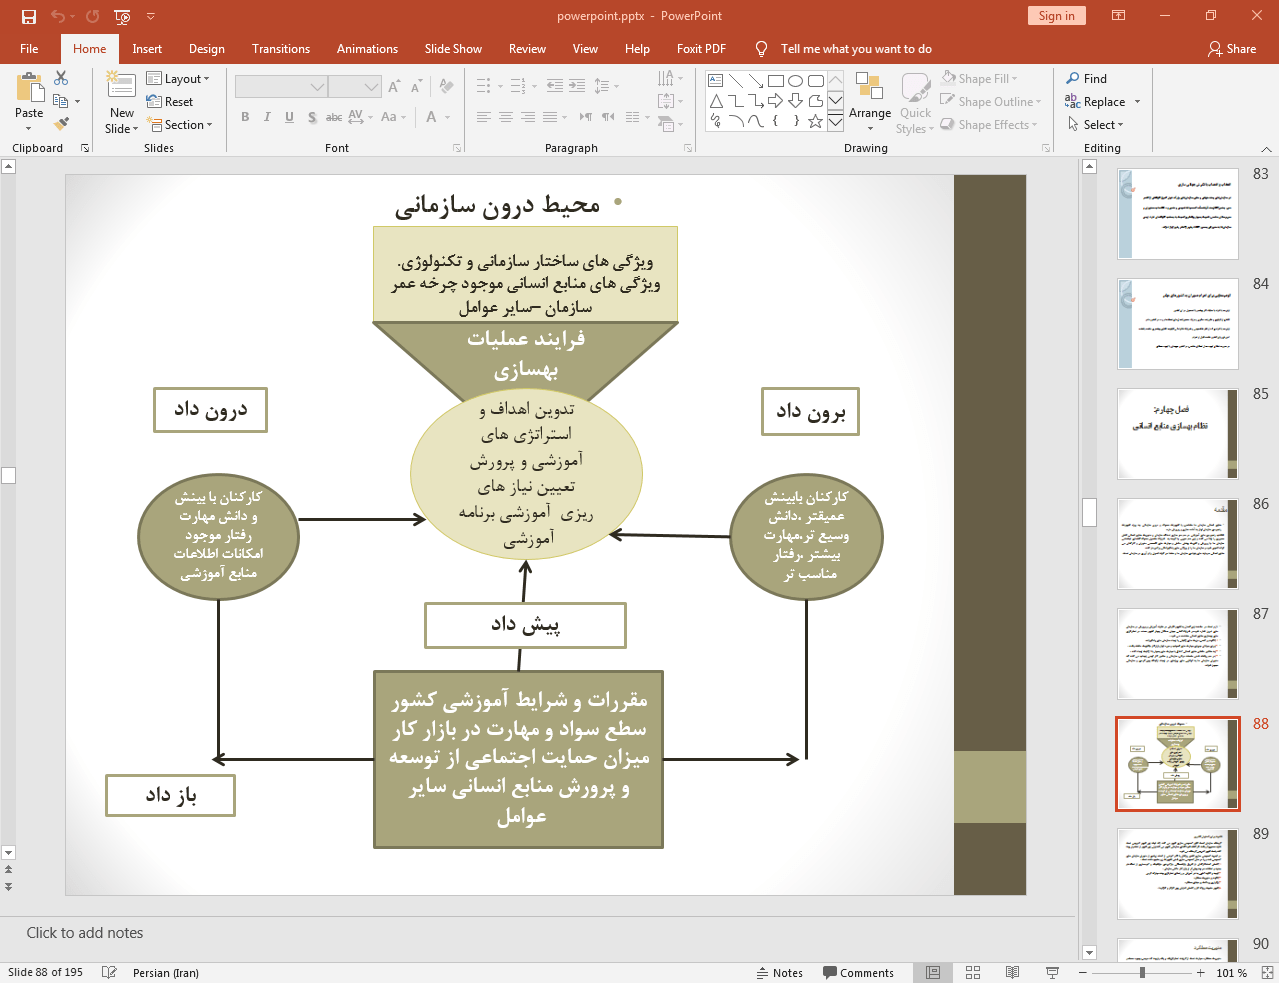Open Ribbon Display Options icon in title bar
Viewport: 1279px width, 983px height.
1118,15
